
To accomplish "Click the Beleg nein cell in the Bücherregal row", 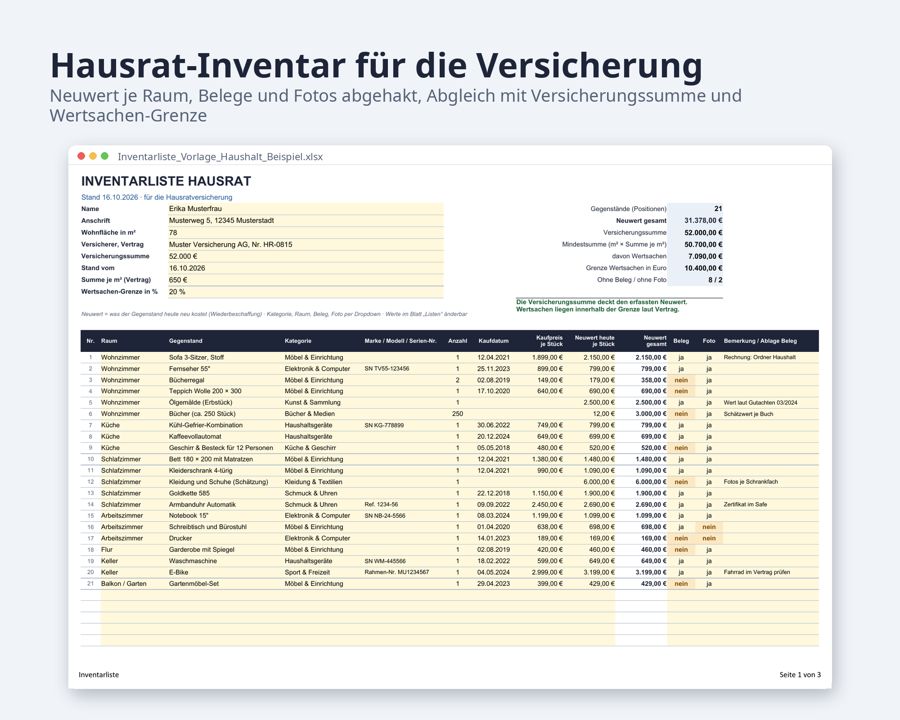I will click(681, 380).
